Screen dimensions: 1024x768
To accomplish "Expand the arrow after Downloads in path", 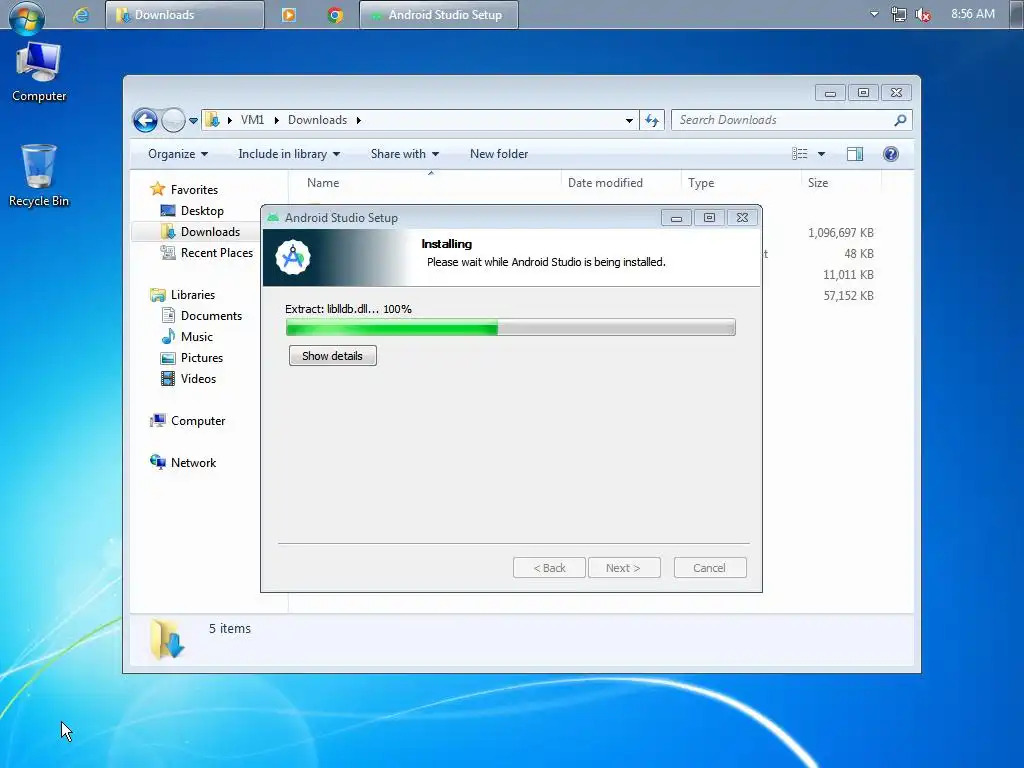I will (359, 120).
